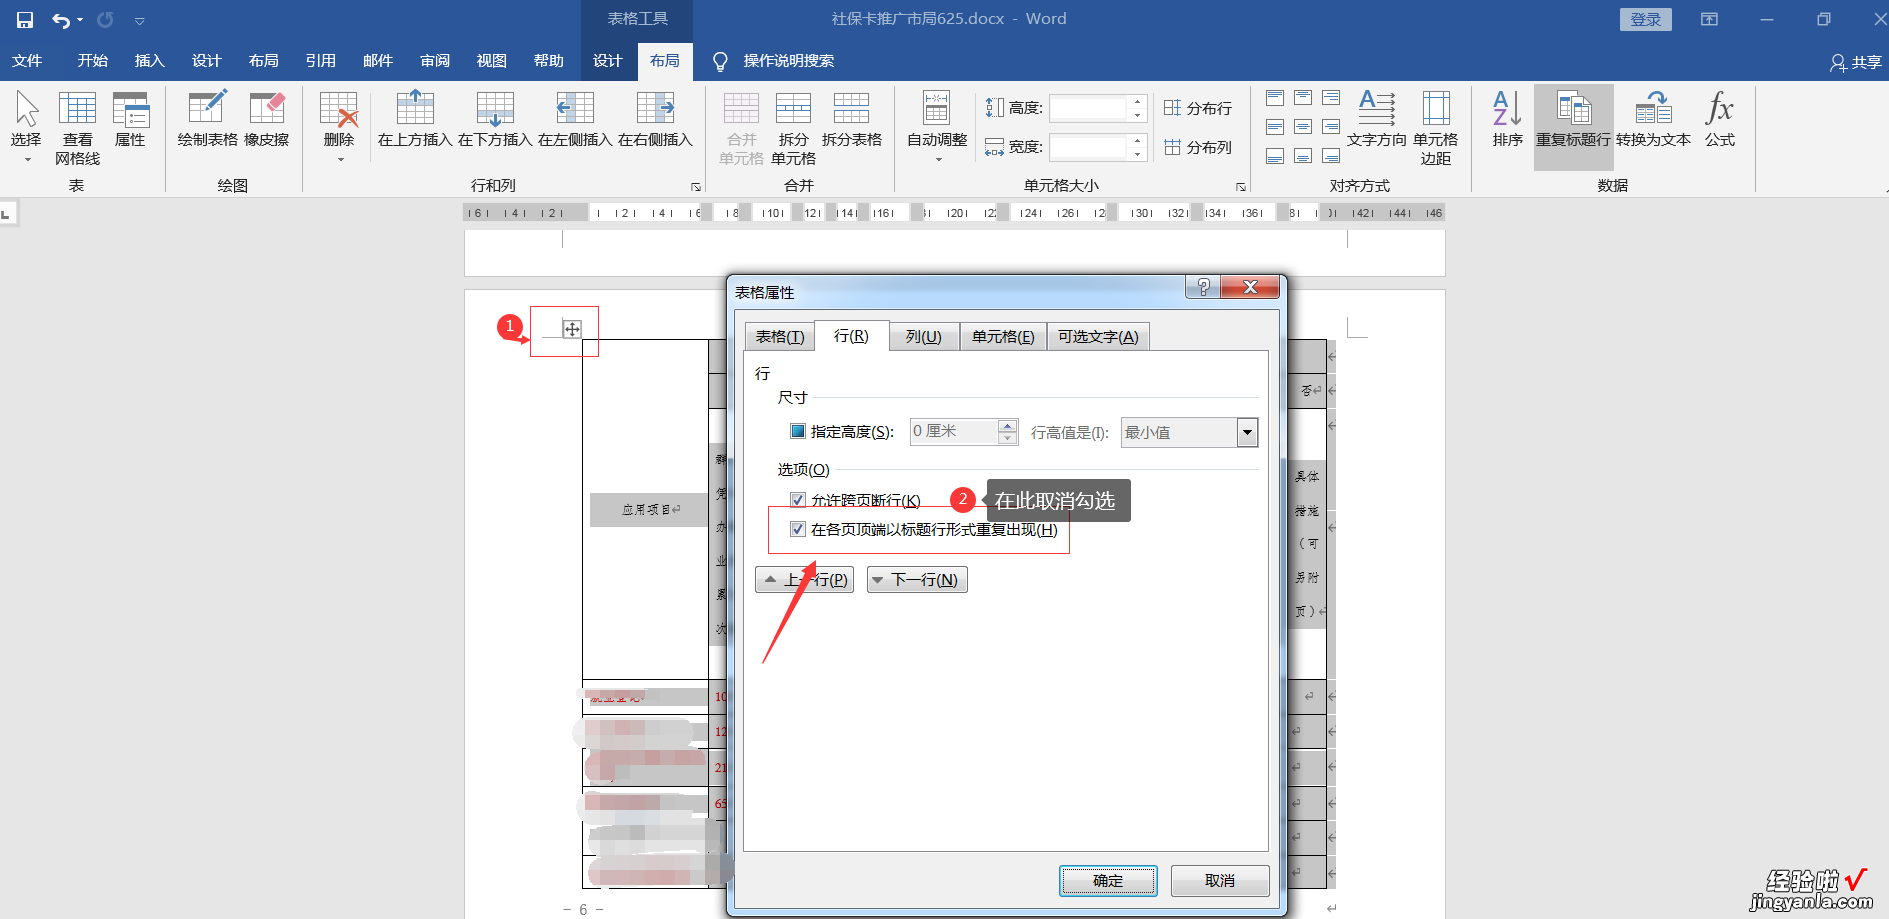
Task: Open the File (文件) menu
Action: click(x=27, y=61)
